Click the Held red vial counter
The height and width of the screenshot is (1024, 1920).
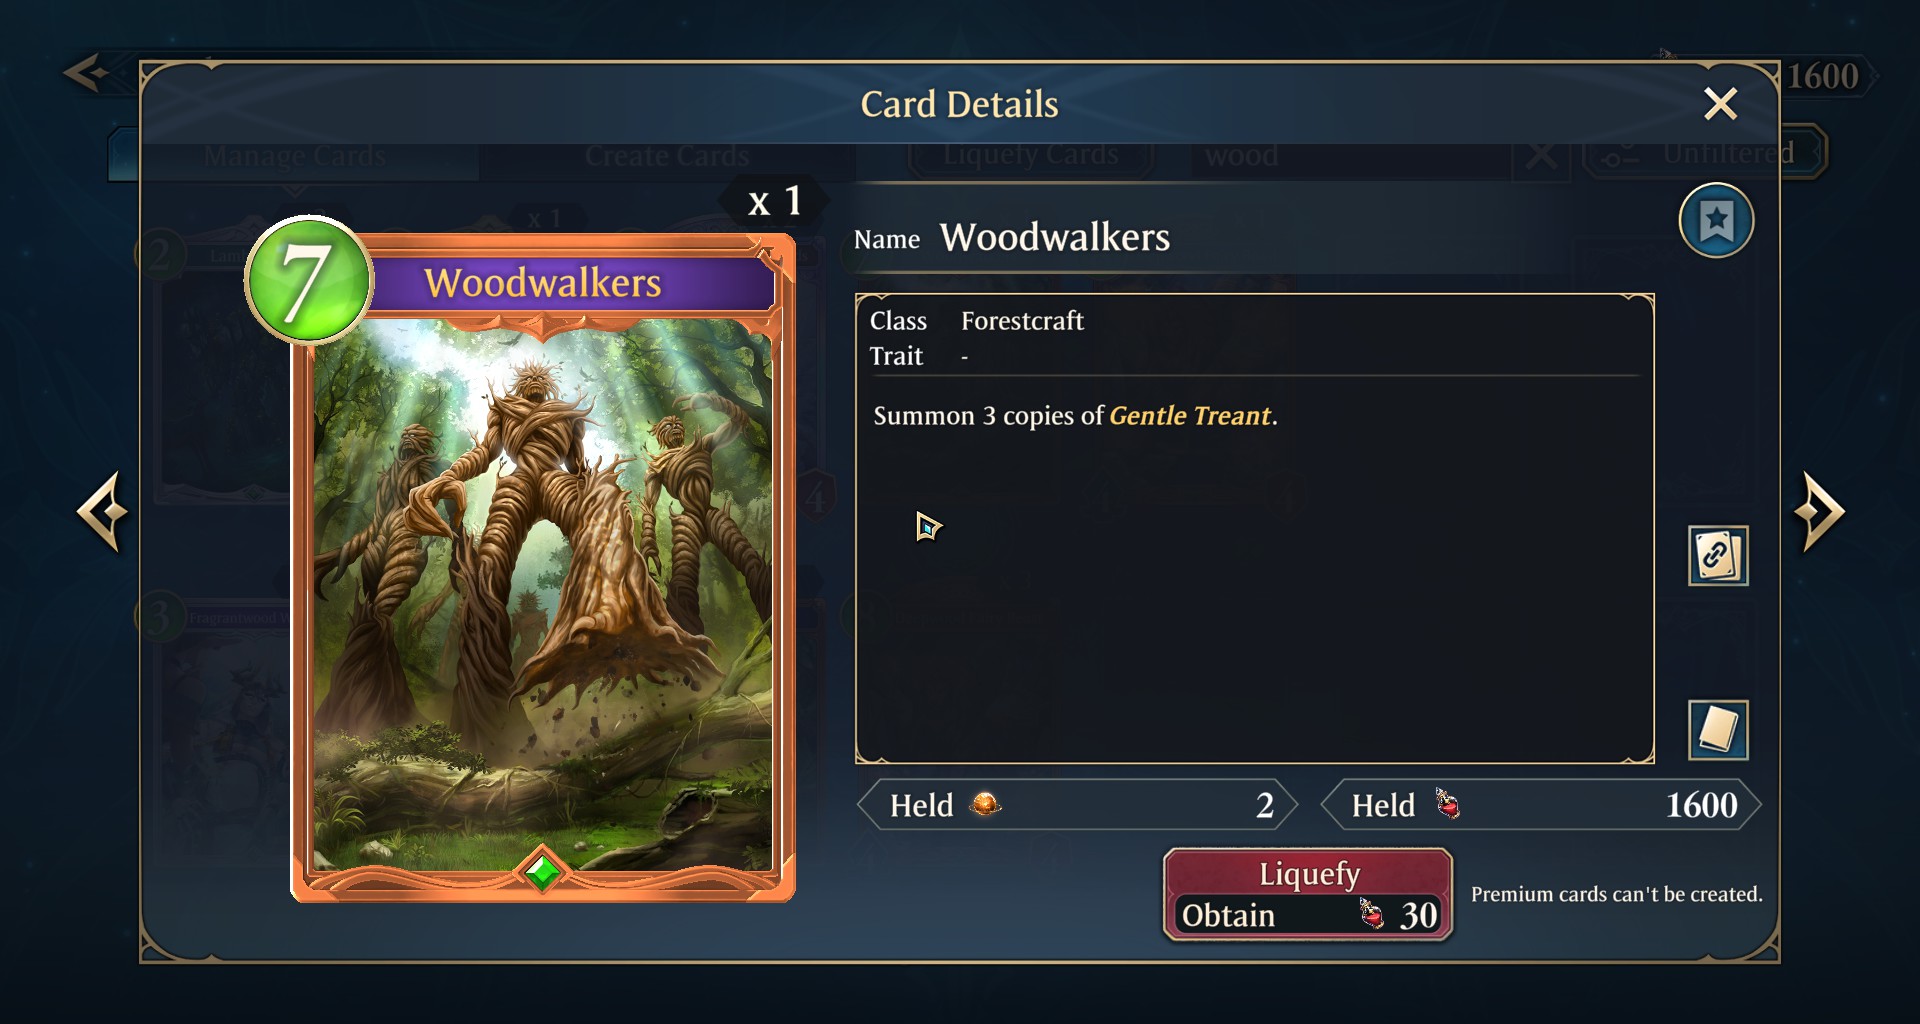pyautogui.click(x=1541, y=805)
